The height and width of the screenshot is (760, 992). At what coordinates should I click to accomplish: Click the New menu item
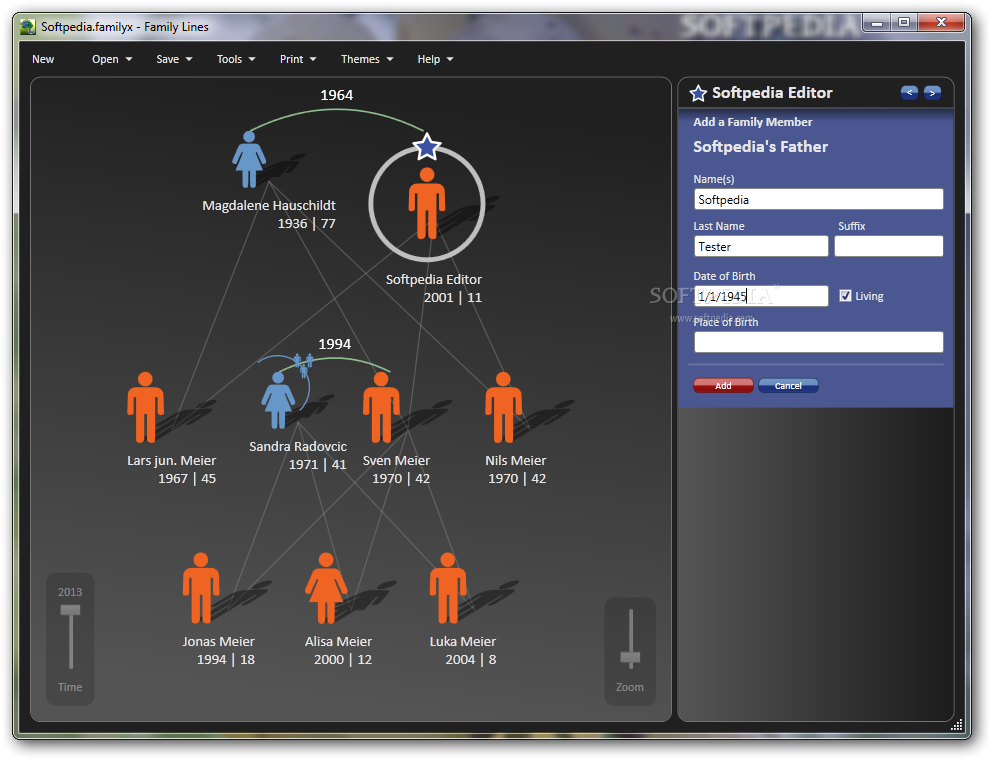click(x=43, y=59)
